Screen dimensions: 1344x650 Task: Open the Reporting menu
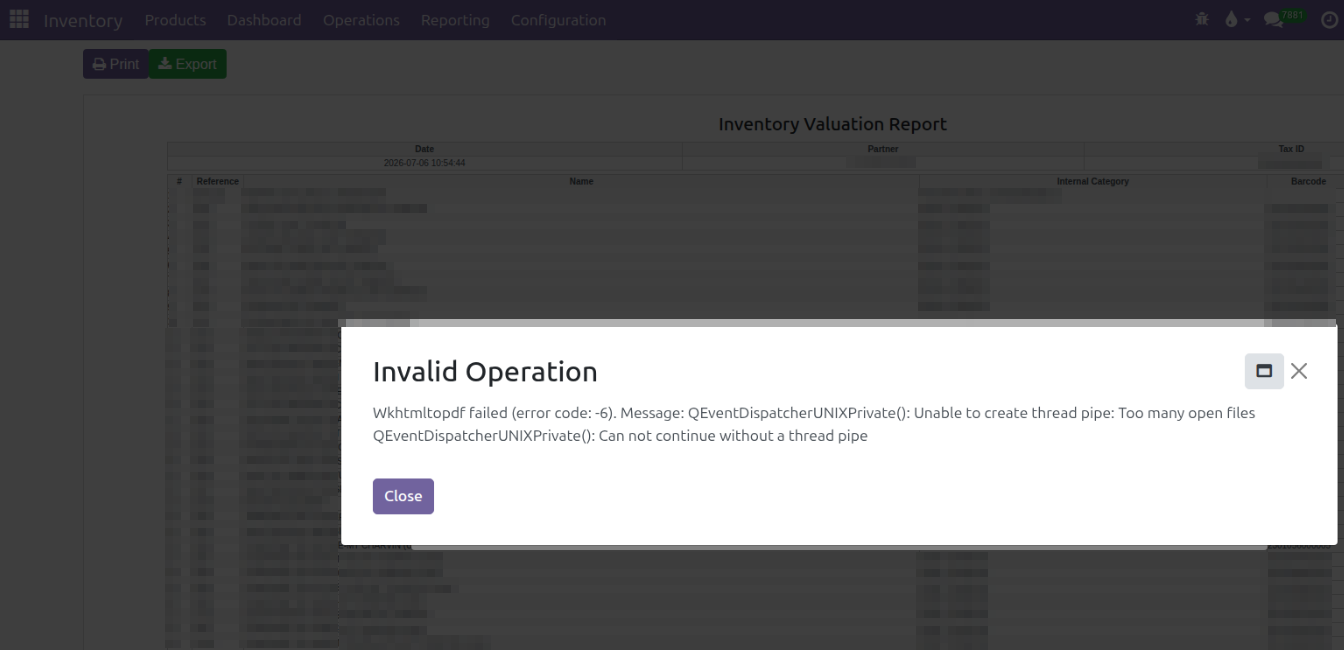pos(455,20)
